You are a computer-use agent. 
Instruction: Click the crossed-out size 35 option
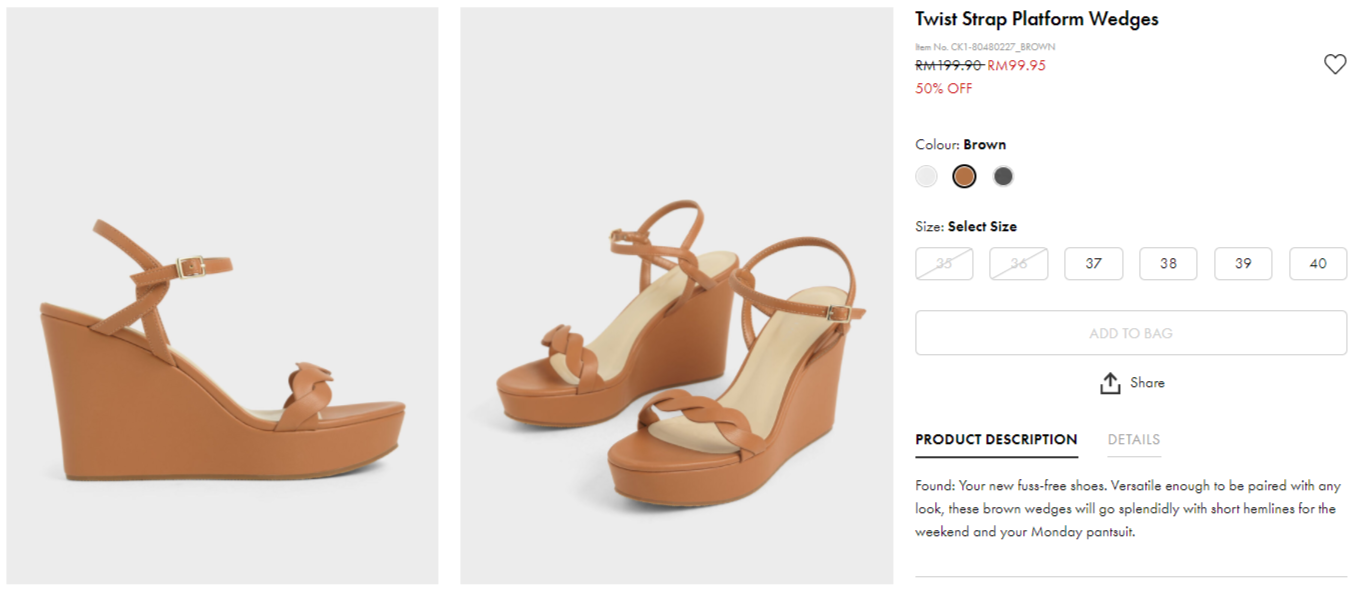(x=944, y=264)
